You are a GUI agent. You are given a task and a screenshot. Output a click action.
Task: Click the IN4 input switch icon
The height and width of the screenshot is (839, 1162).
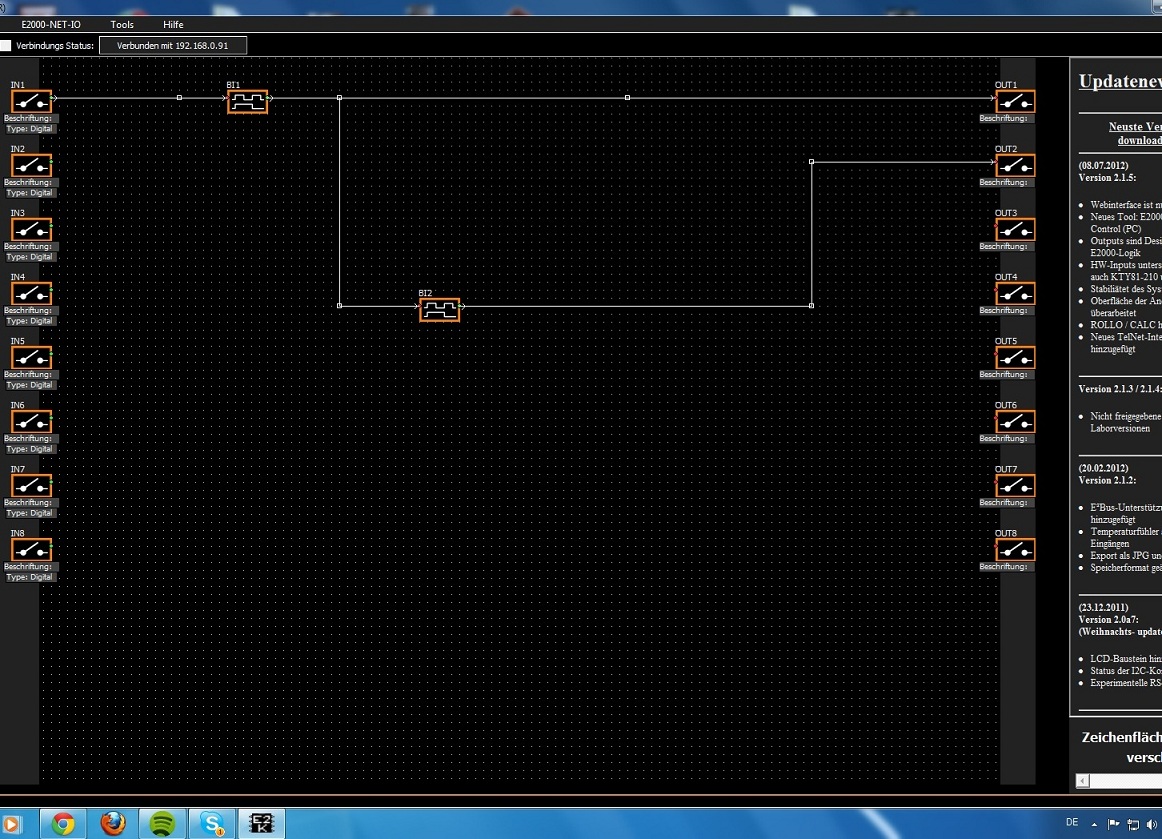click(x=31, y=293)
